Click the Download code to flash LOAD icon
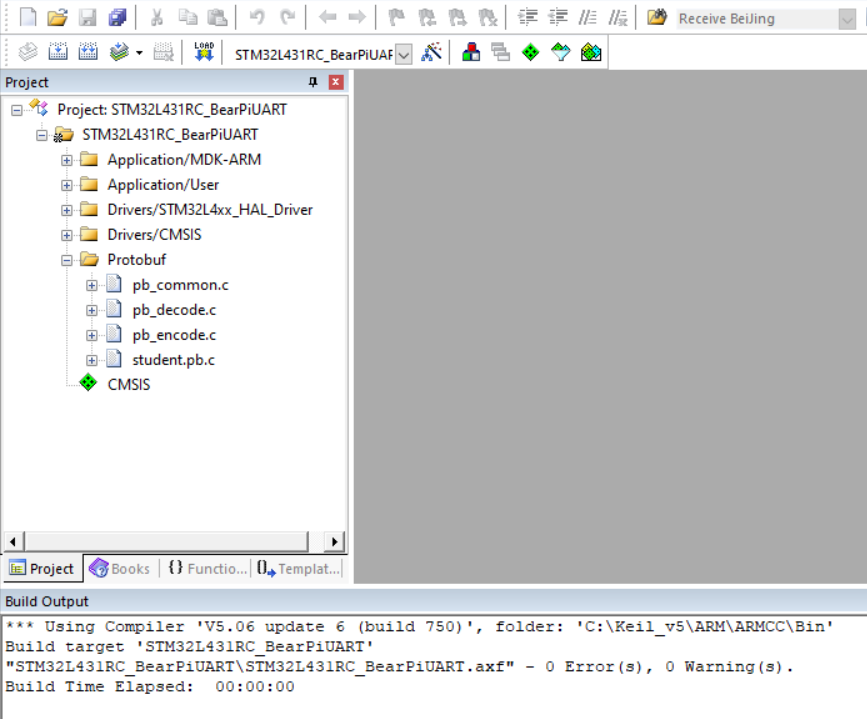The image size is (867, 719). click(204, 52)
